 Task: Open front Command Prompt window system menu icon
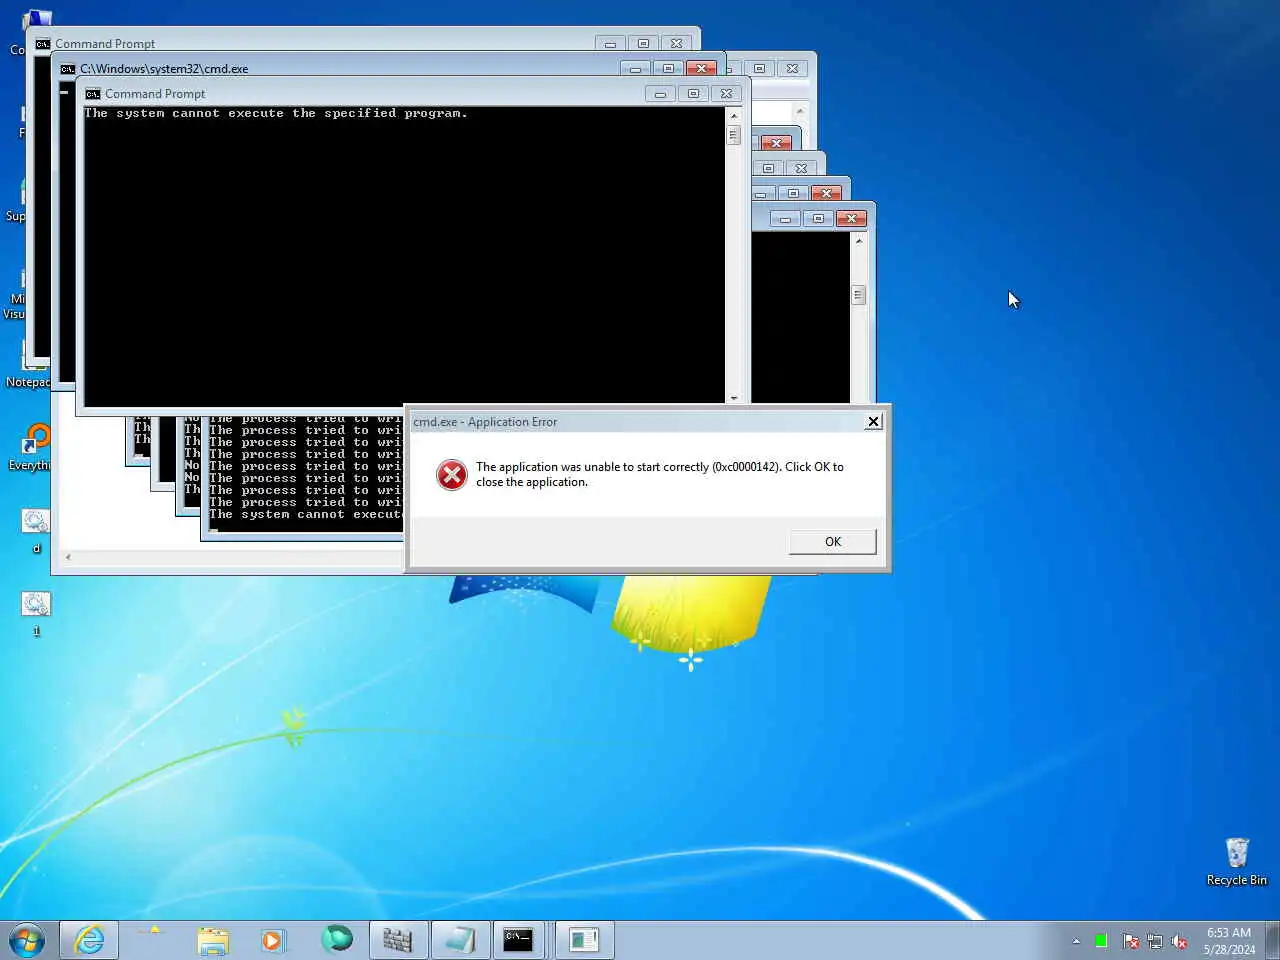click(93, 94)
